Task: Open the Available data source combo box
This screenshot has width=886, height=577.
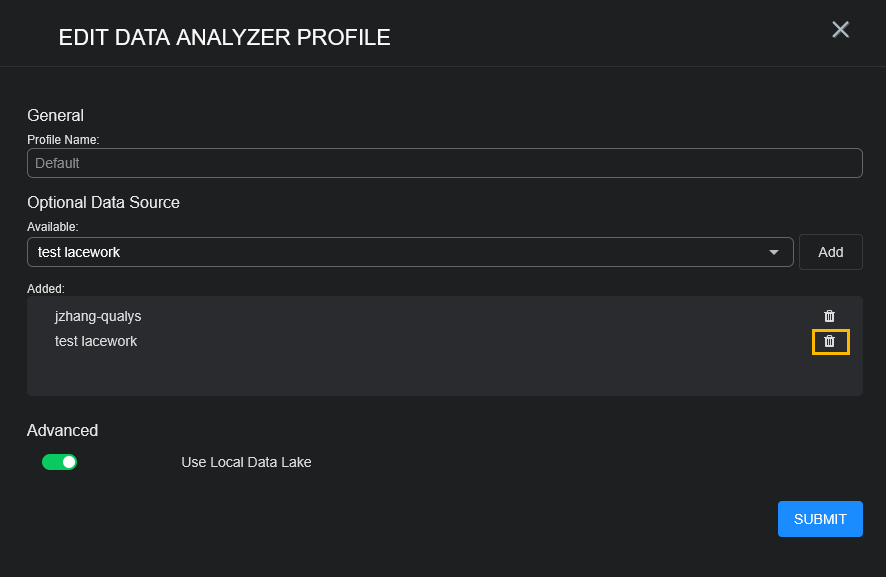Action: 400,252
